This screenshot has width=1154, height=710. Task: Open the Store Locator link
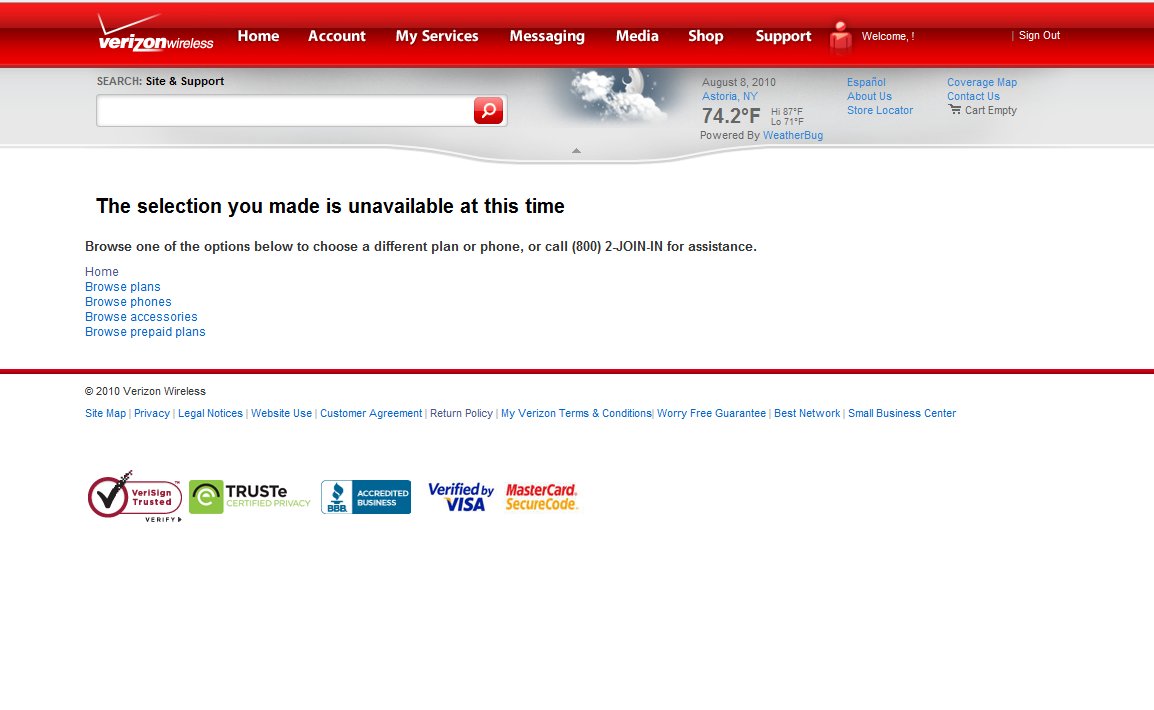point(879,110)
